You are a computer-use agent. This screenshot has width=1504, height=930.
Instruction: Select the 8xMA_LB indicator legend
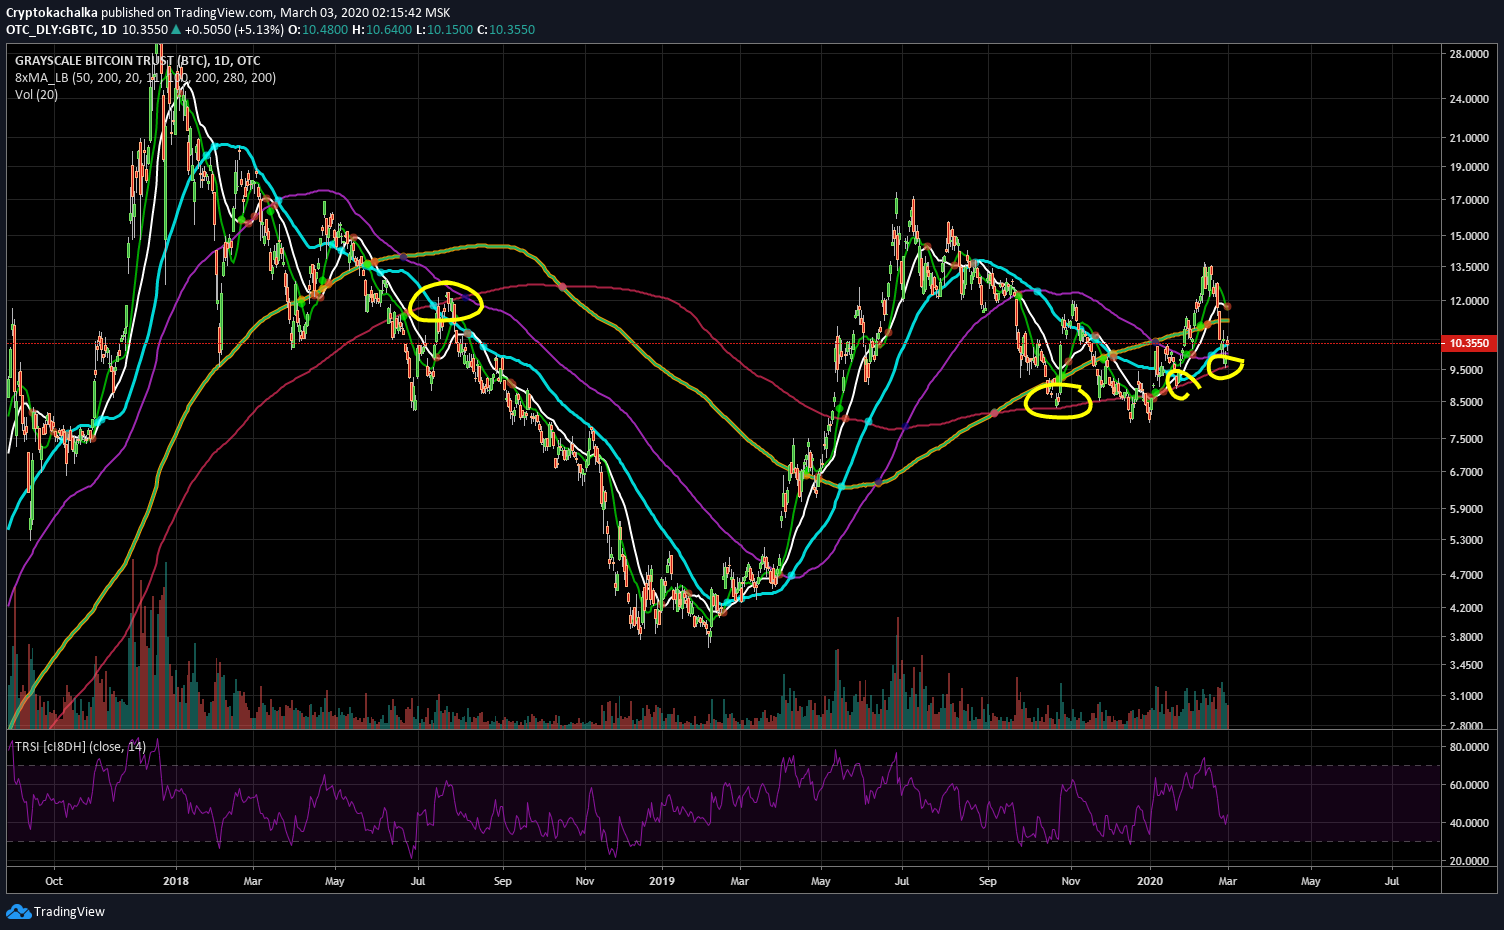coord(145,78)
